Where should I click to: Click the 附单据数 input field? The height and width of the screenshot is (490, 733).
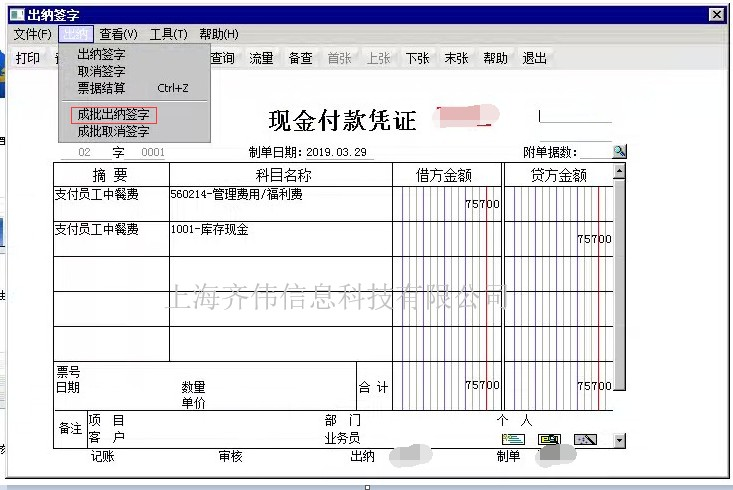(x=593, y=152)
